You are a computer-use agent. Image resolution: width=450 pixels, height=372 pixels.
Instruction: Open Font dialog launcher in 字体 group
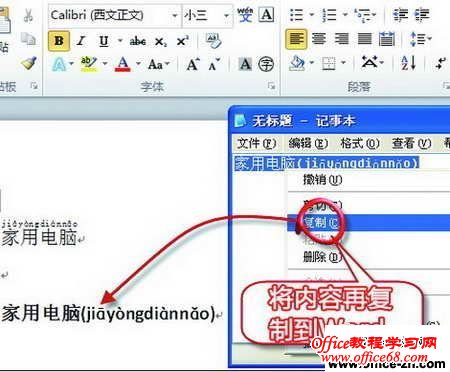click(x=271, y=86)
